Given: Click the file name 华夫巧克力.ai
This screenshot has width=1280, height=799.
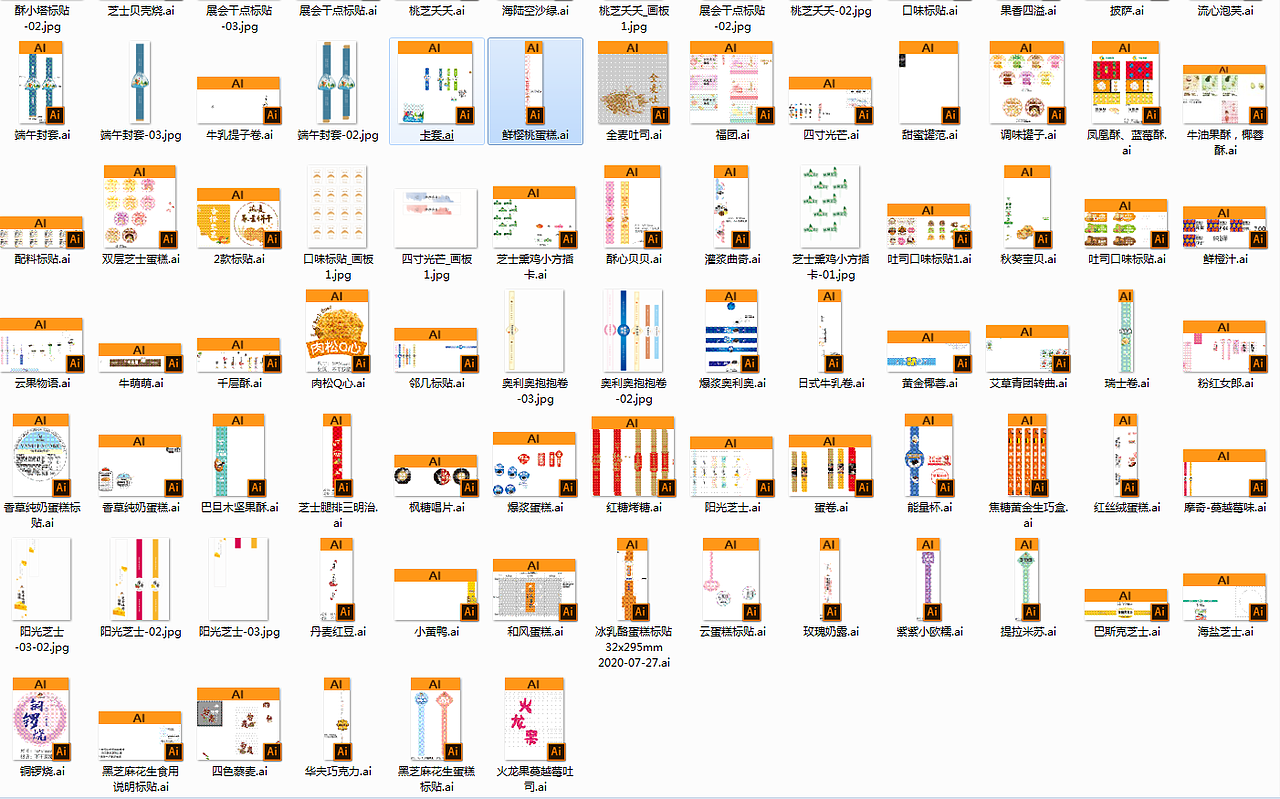Looking at the screenshot, I should point(336,771).
